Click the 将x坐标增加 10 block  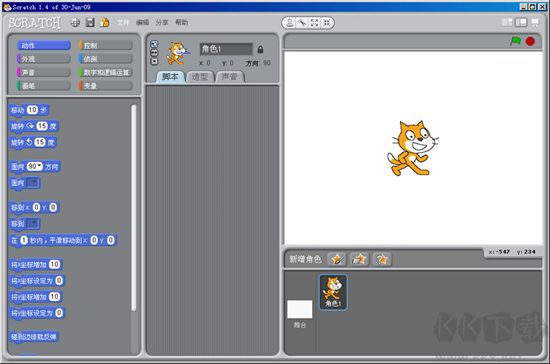(x=35, y=264)
